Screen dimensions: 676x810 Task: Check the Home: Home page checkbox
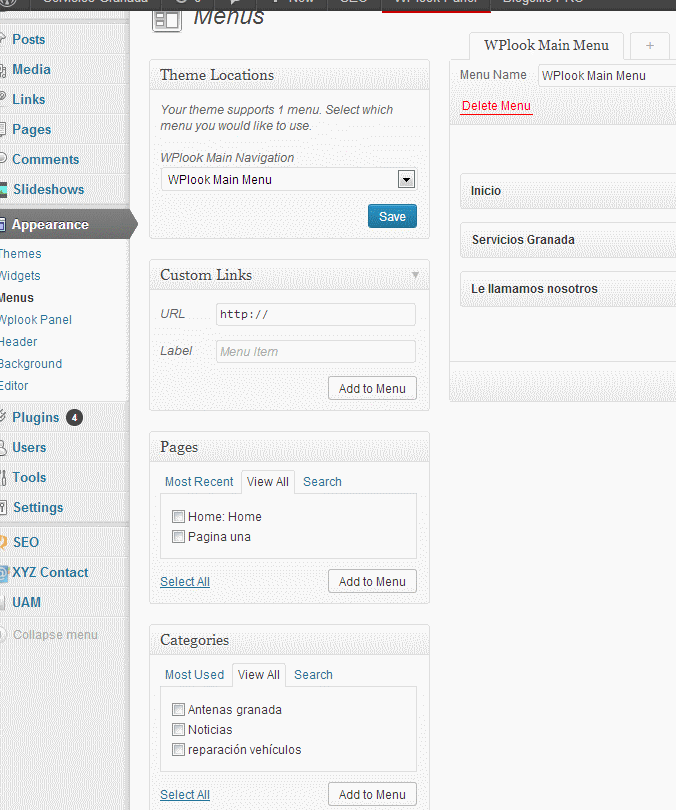(x=178, y=517)
